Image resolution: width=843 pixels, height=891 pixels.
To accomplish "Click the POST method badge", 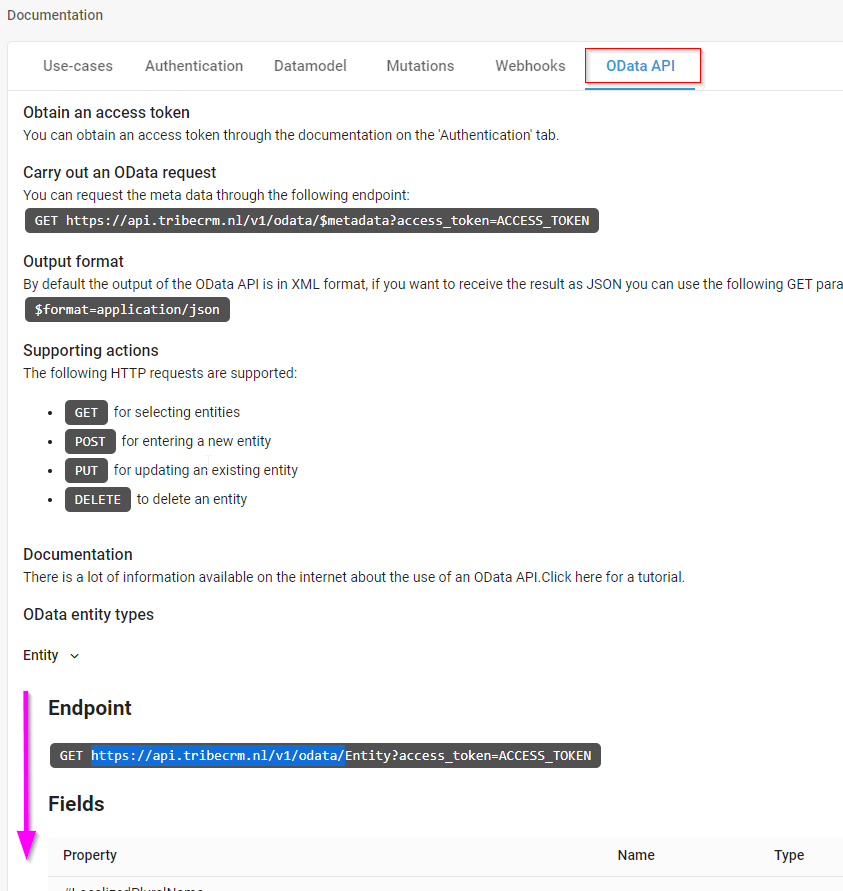I will (90, 441).
